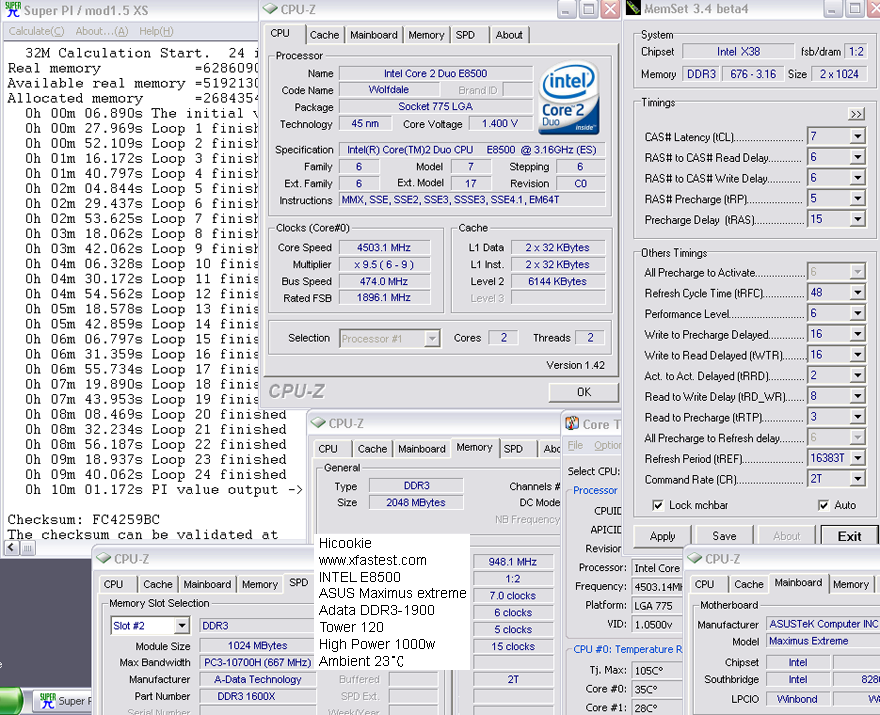Screen dimensions: 880x715
Task: Click Super PI horizontal scrollbar left arrow
Action: click(11, 548)
